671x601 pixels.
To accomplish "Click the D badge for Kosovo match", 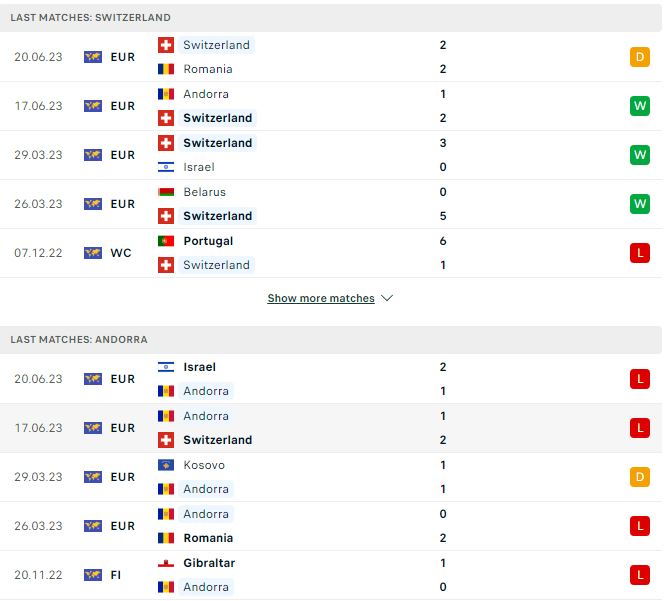I will (x=640, y=477).
